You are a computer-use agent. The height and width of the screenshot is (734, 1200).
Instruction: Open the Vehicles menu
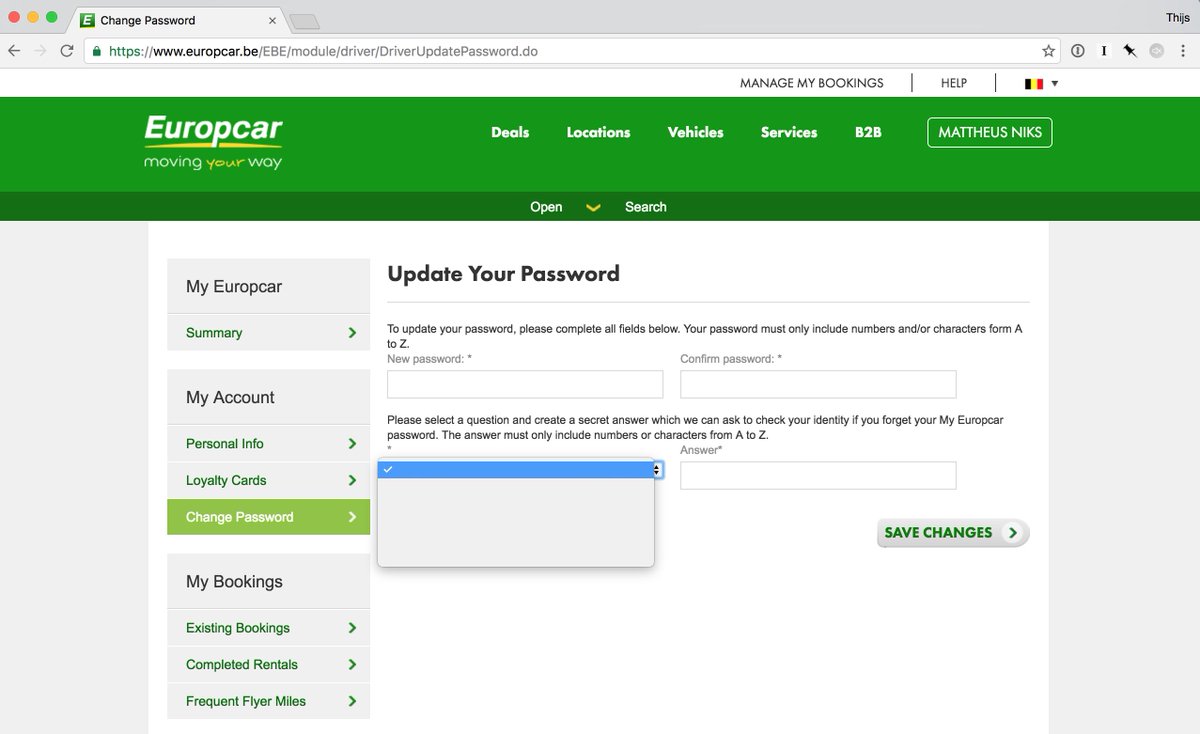pyautogui.click(x=695, y=132)
